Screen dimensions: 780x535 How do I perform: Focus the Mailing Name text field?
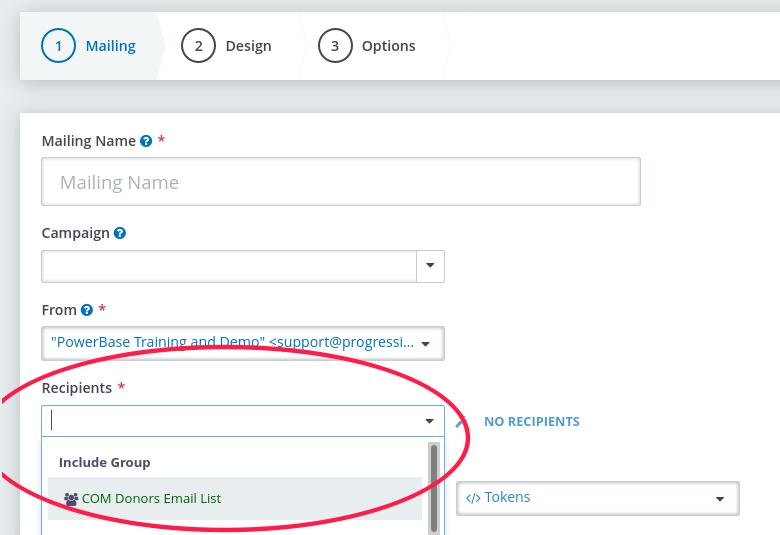(x=341, y=182)
